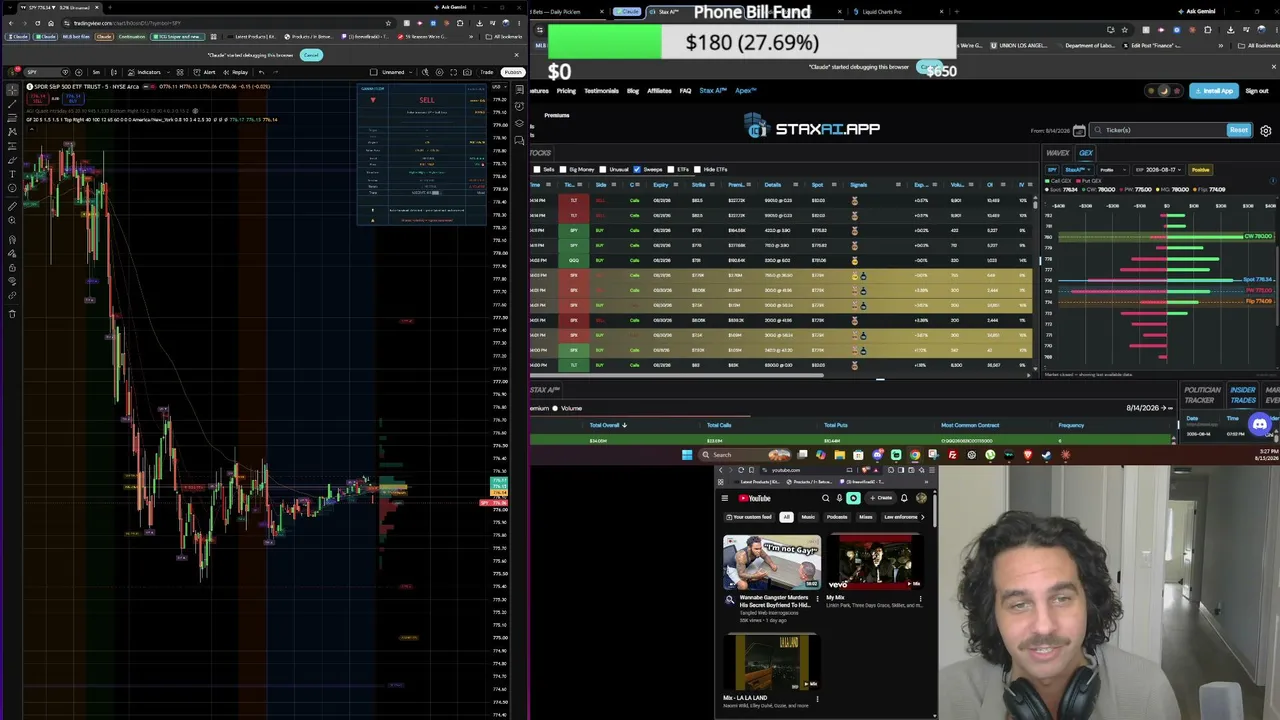Screen dimensions: 1280x720
Task: Bookmark the TradingView page with star
Action: (389, 22)
